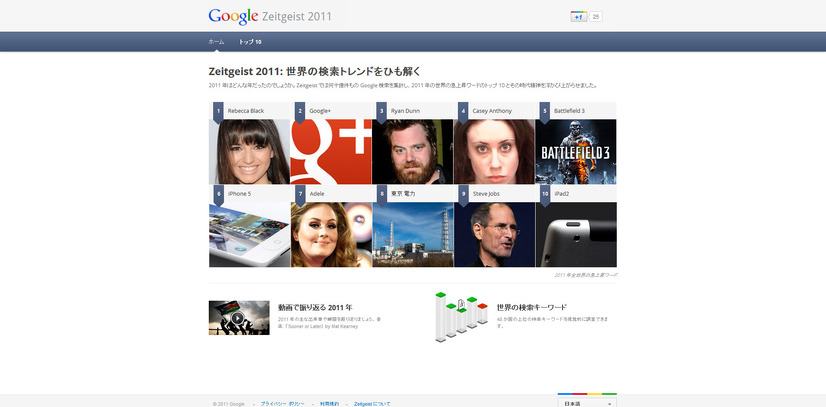Open the Zeitgeist について footer link

[x=372, y=404]
